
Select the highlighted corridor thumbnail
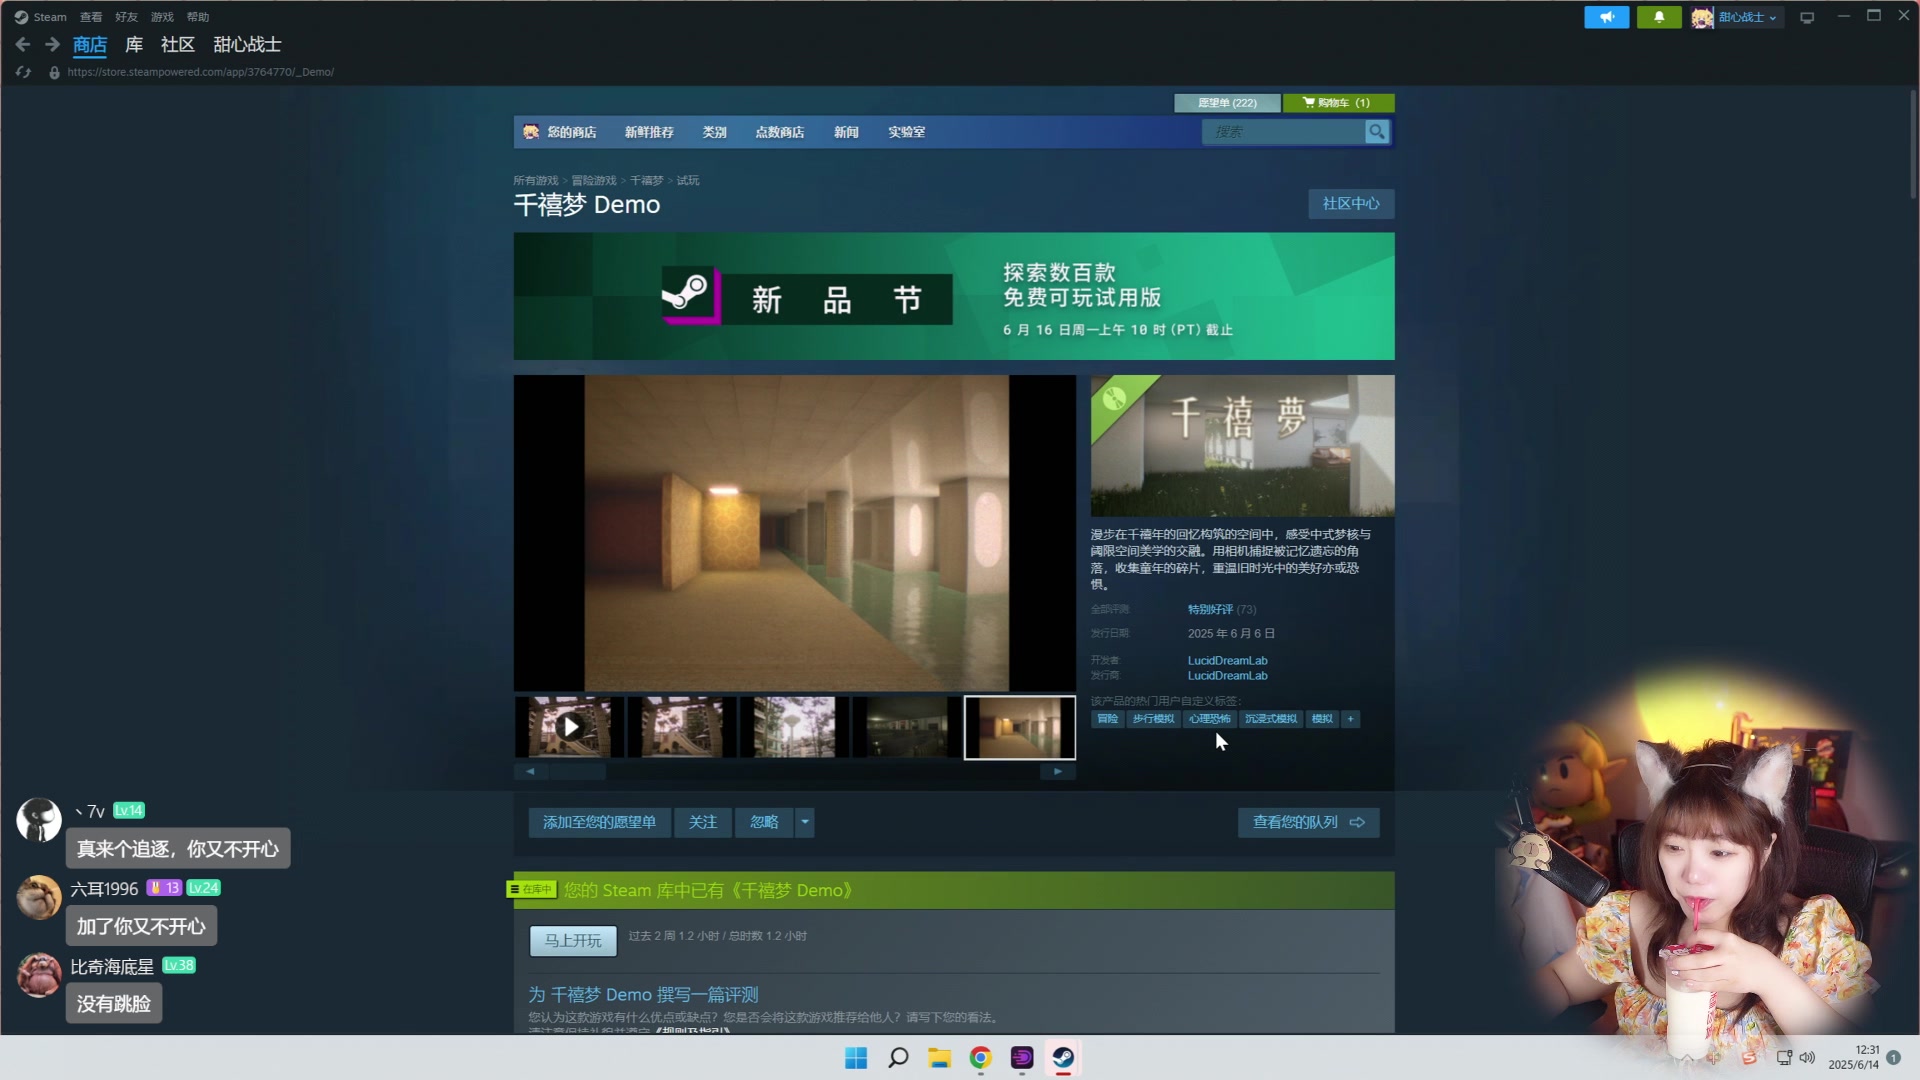[x=1020, y=727]
